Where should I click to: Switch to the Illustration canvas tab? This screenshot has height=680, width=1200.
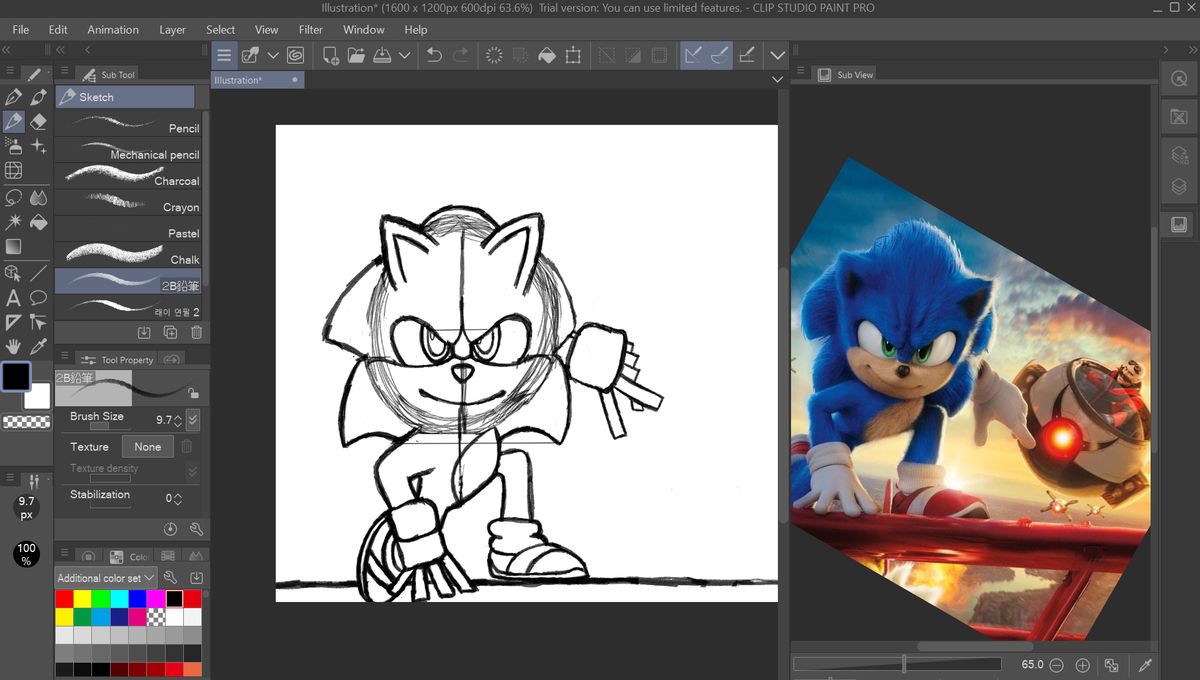[x=256, y=80]
